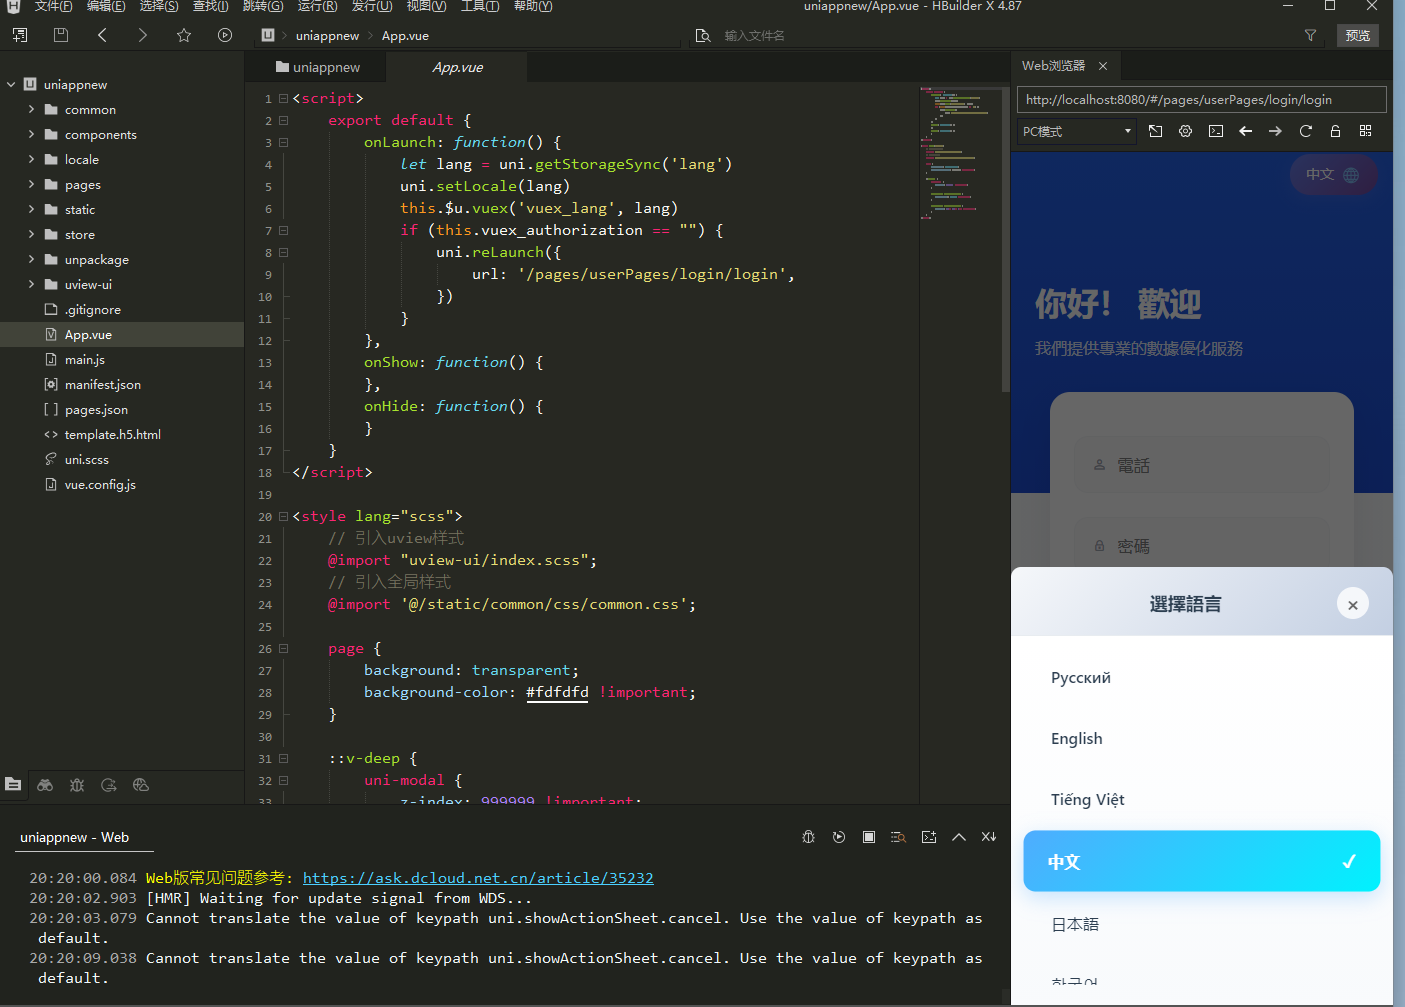Select the App.vue editor tab
The height and width of the screenshot is (1007, 1405).
click(458, 67)
